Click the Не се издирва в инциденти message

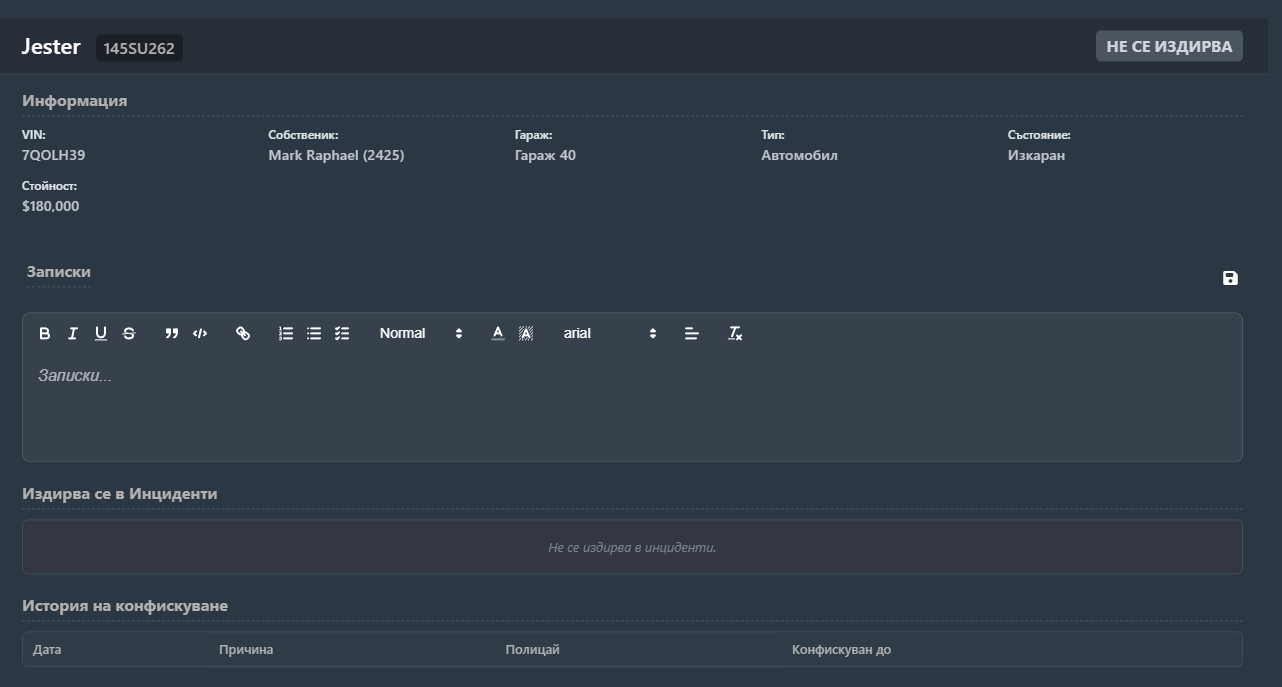632,548
